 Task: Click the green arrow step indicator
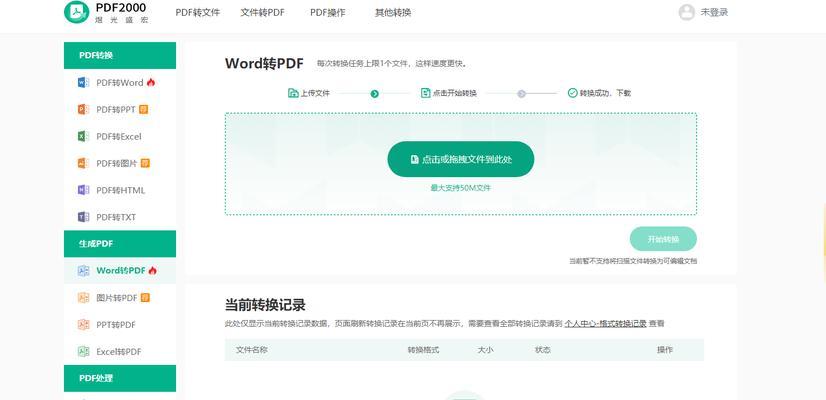pos(375,94)
